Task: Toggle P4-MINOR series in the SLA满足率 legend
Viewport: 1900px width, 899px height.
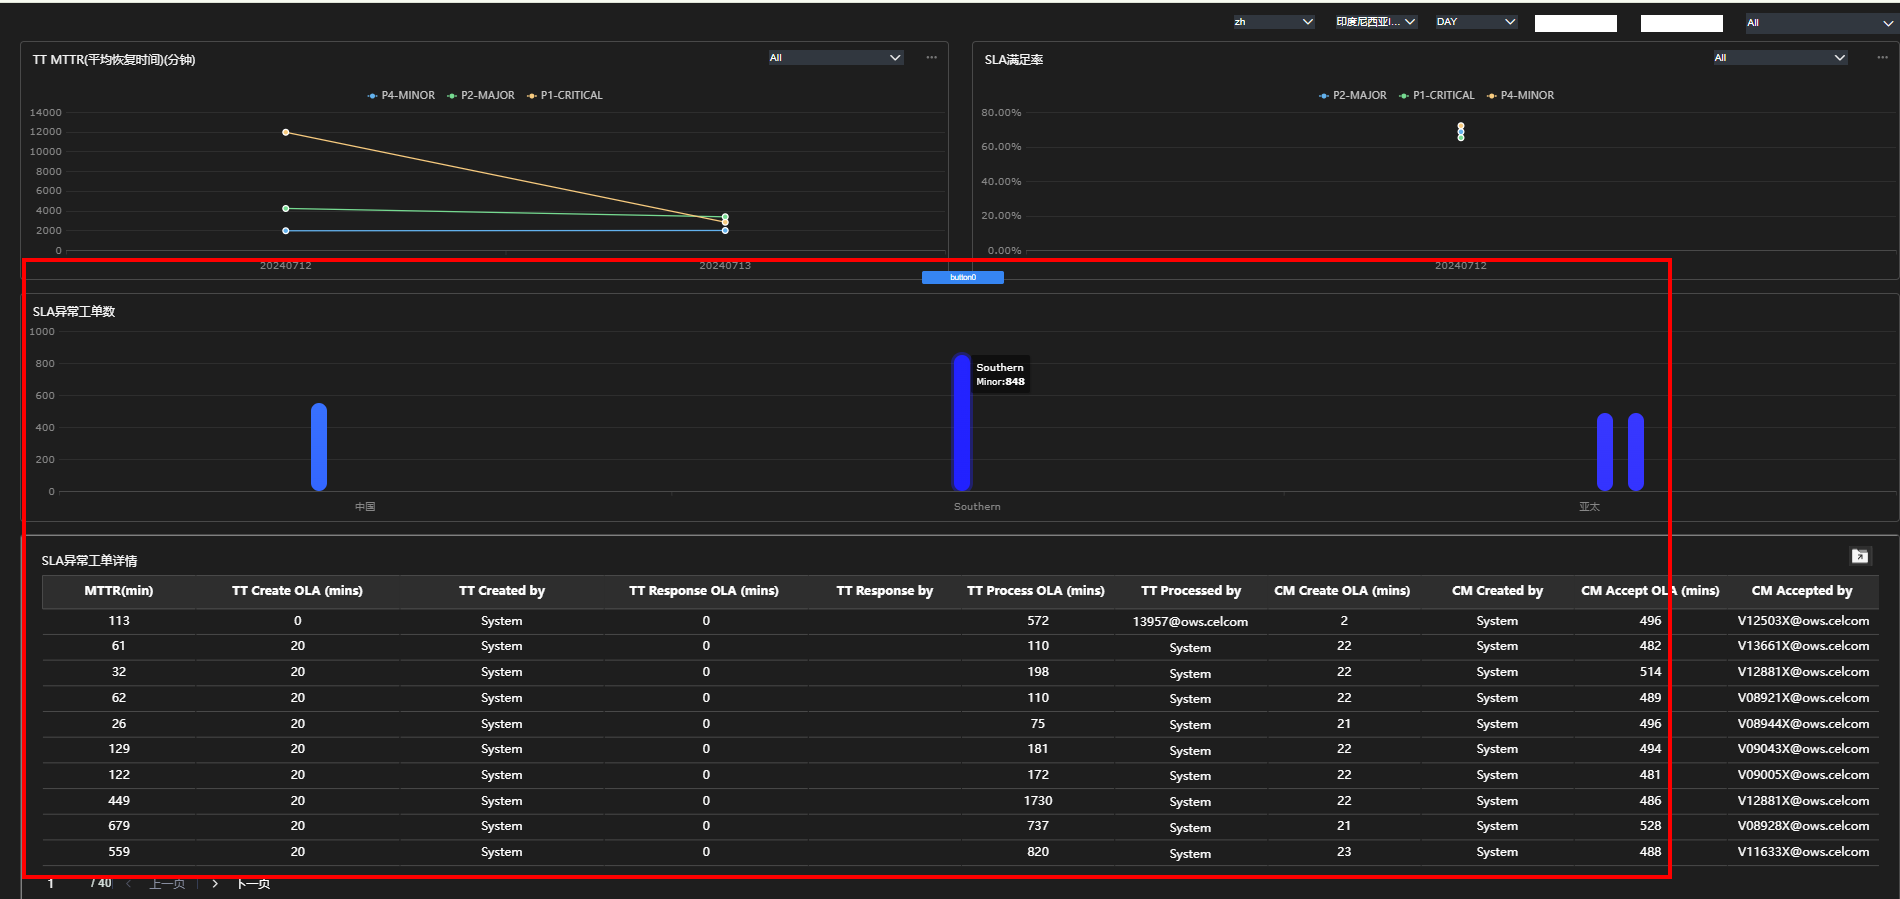Action: (x=1521, y=95)
